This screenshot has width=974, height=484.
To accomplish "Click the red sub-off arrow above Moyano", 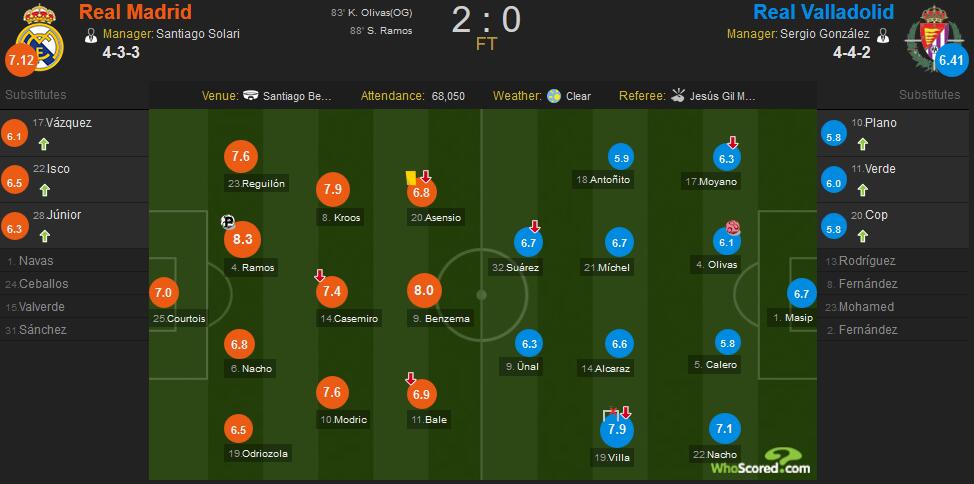I will point(733,143).
